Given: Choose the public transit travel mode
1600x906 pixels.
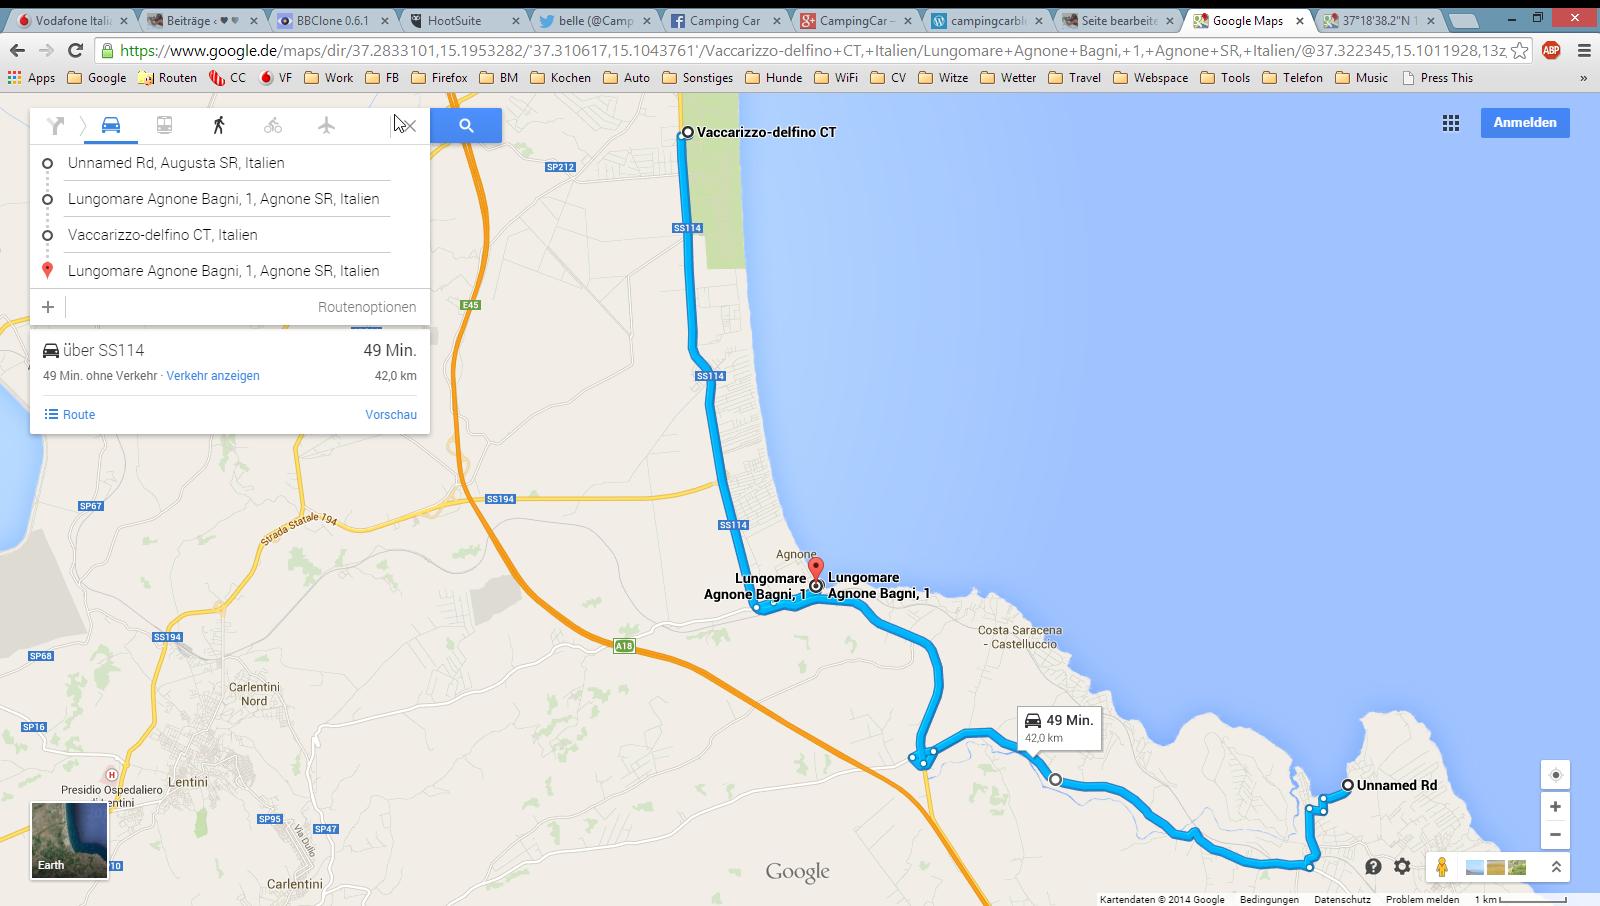Looking at the screenshot, I should coord(164,125).
